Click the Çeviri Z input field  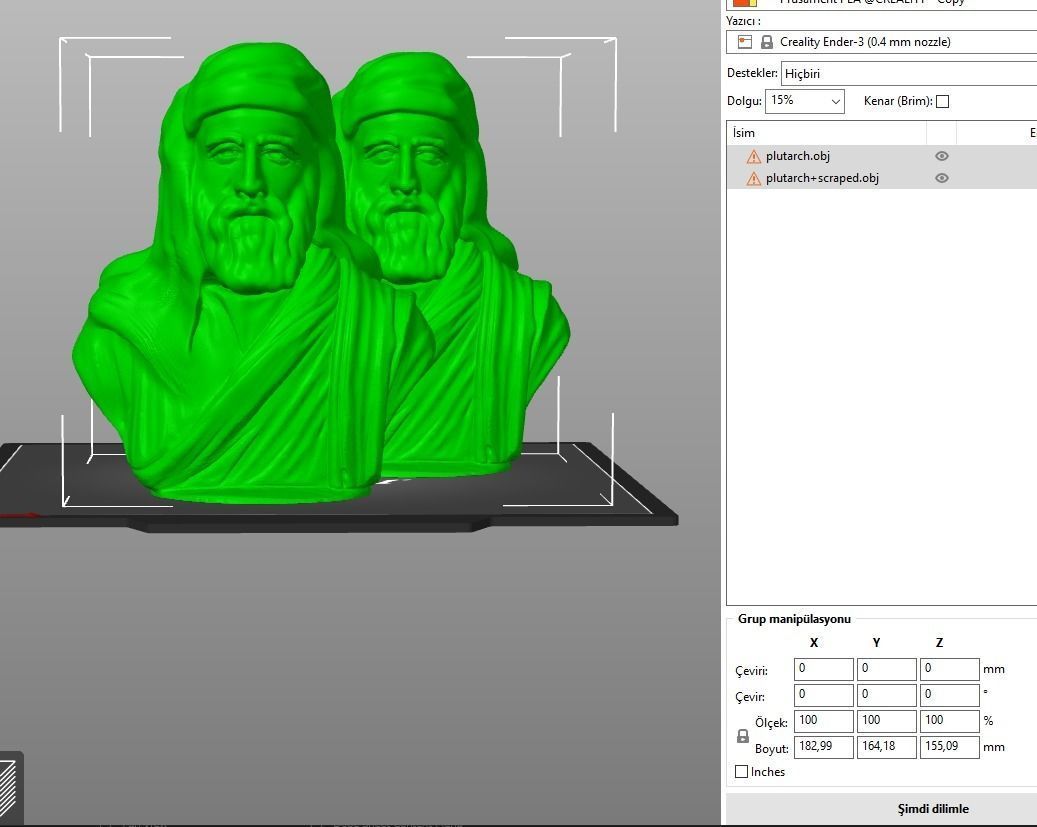(x=949, y=669)
